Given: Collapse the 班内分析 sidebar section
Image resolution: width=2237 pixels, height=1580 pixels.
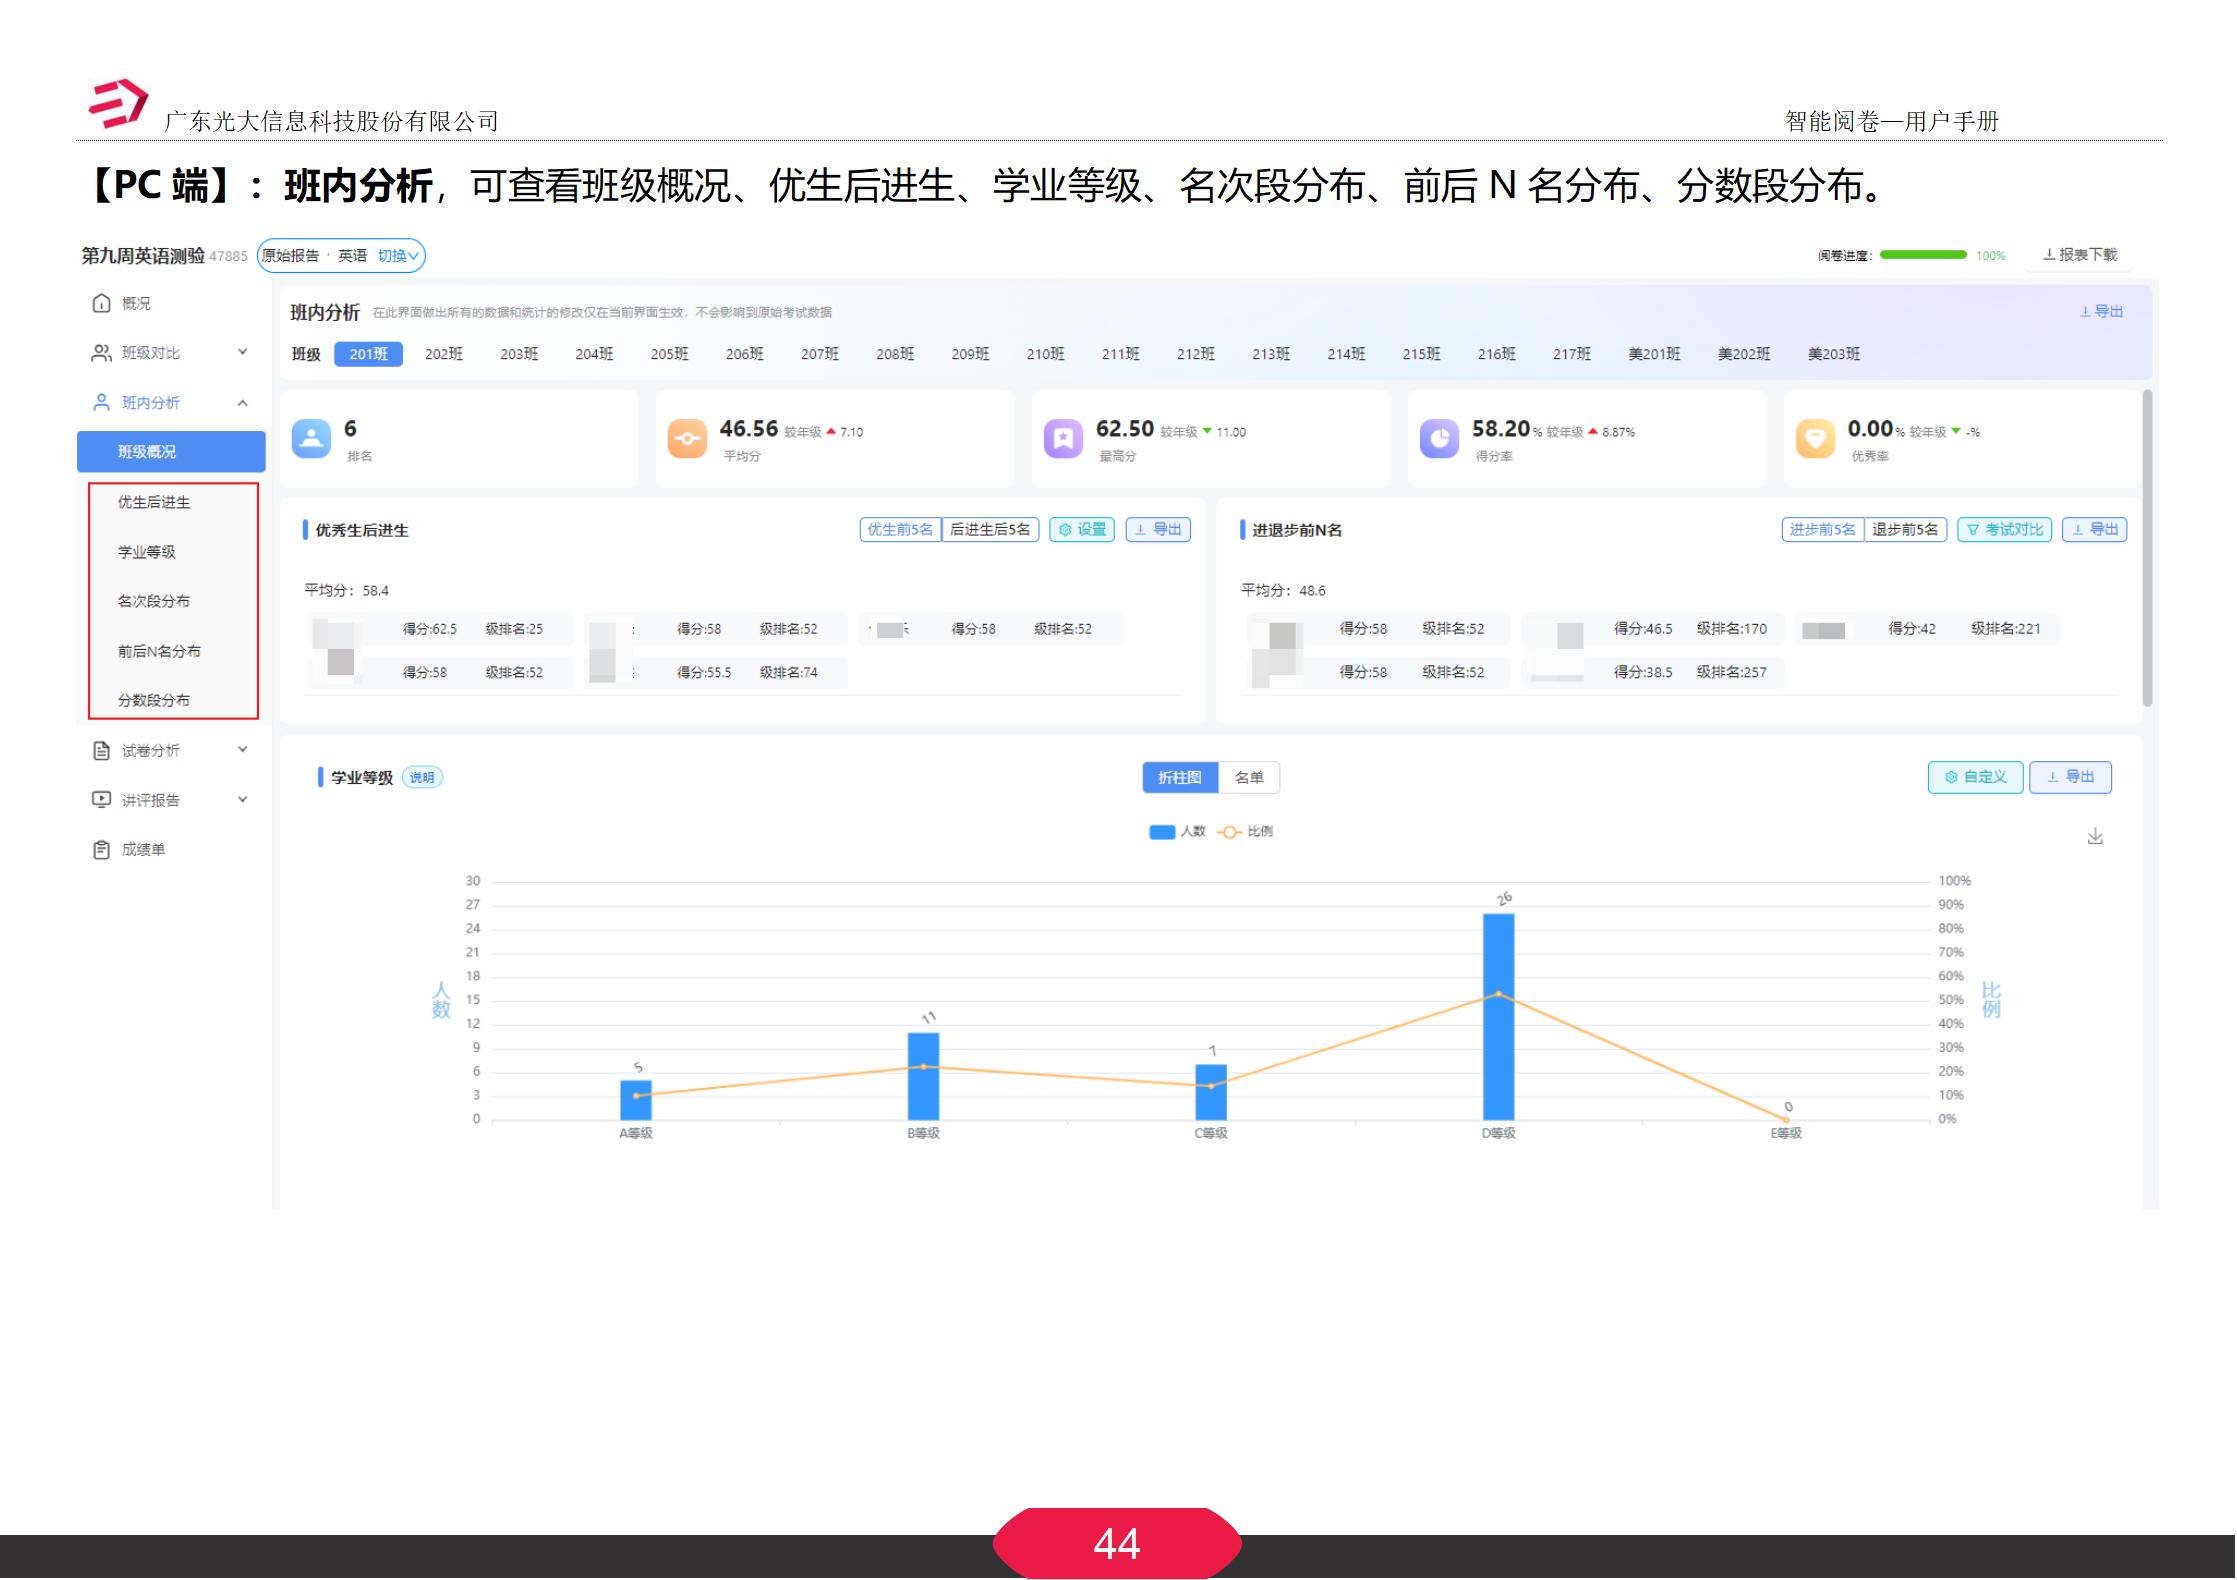Looking at the screenshot, I should tap(242, 401).
